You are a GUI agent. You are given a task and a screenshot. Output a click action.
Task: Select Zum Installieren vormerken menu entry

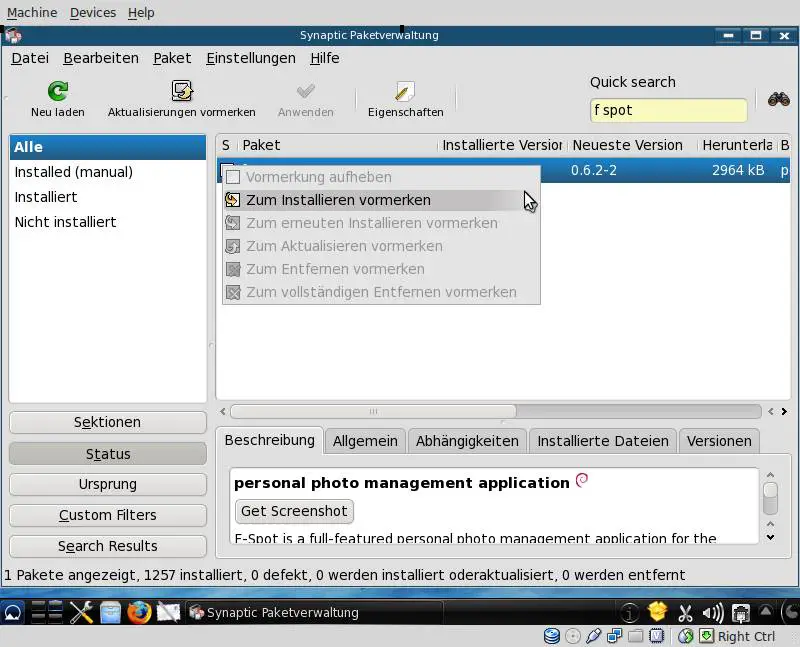pyautogui.click(x=381, y=200)
